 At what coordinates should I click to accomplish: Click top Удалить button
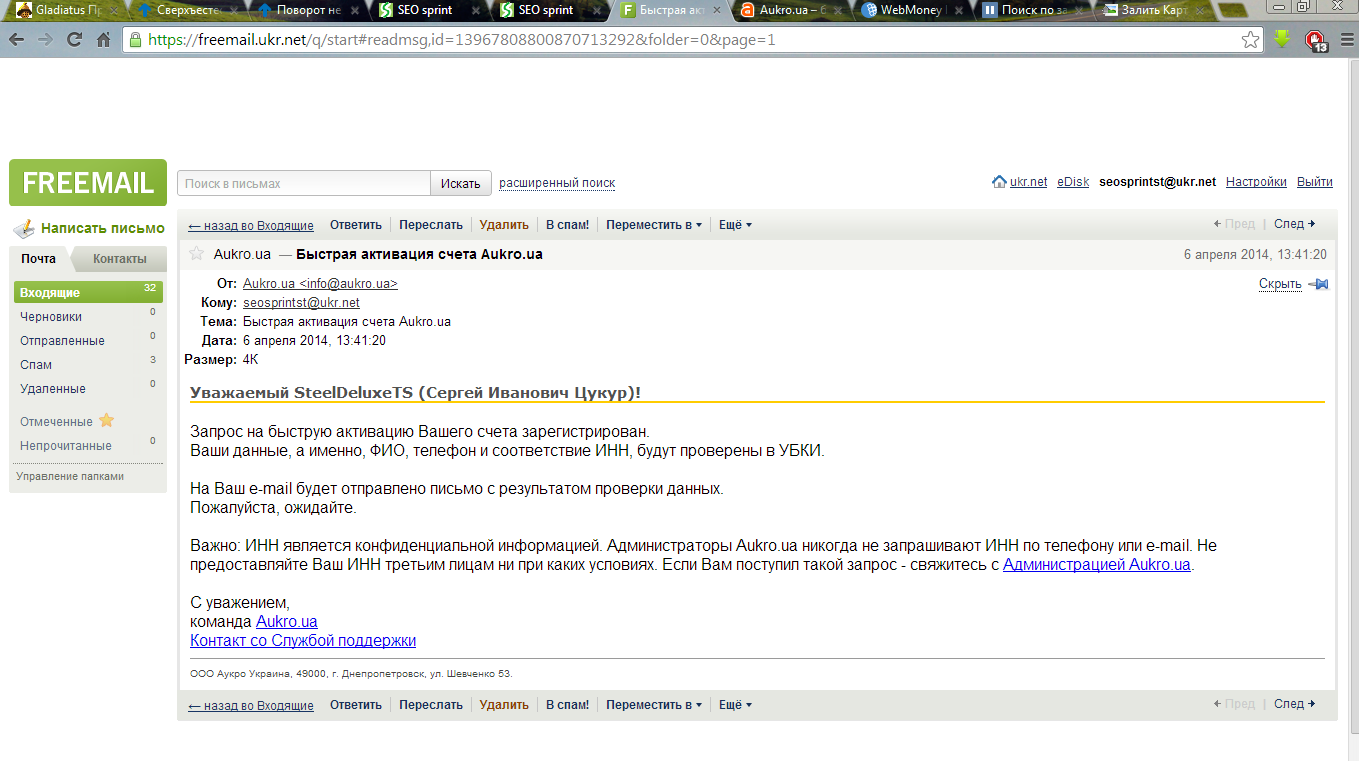coord(504,225)
